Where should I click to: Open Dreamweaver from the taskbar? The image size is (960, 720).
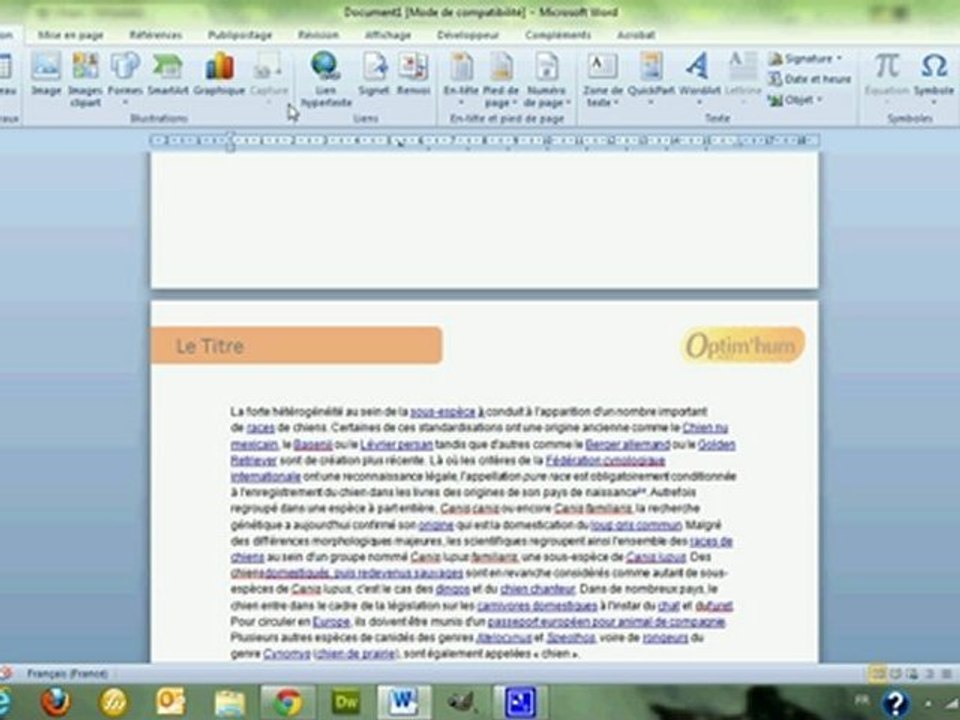[346, 702]
